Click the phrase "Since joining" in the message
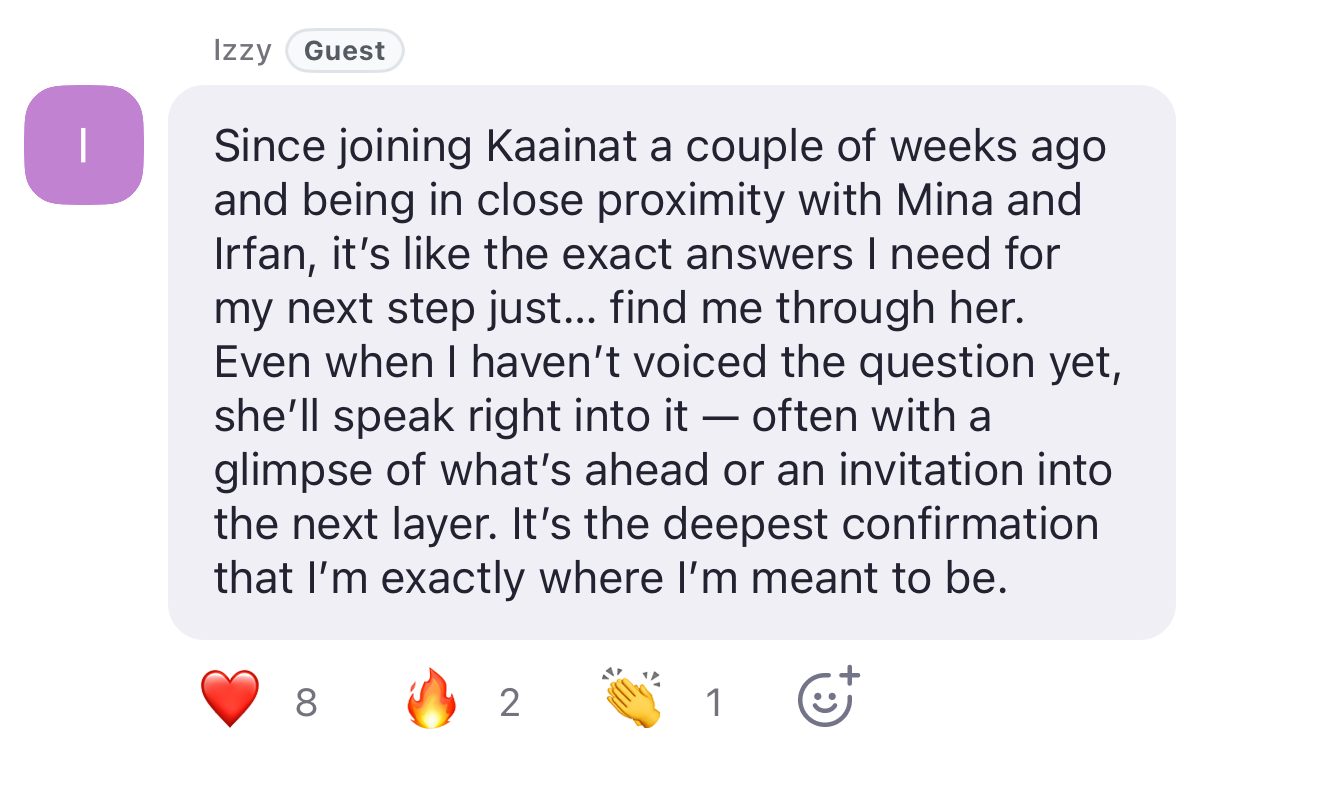 point(342,149)
